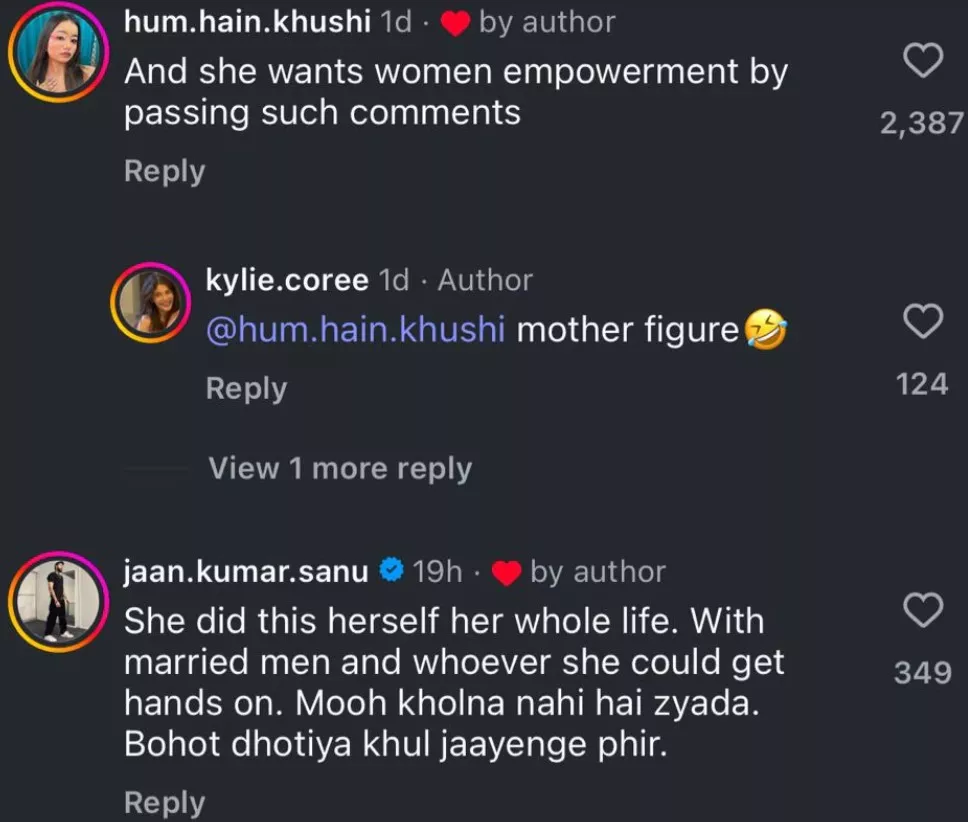Click the blue verified badge

(393, 571)
